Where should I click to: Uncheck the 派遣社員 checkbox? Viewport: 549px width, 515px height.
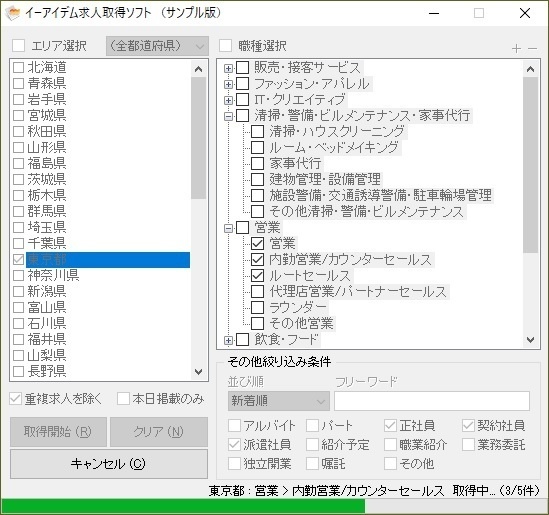point(234,445)
